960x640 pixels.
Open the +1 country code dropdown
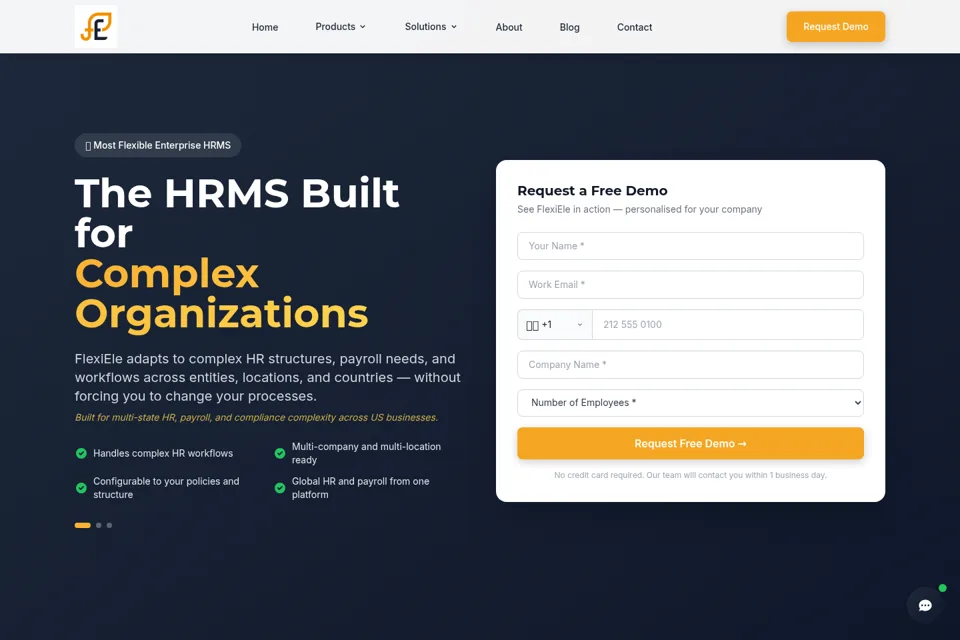pyautogui.click(x=555, y=325)
